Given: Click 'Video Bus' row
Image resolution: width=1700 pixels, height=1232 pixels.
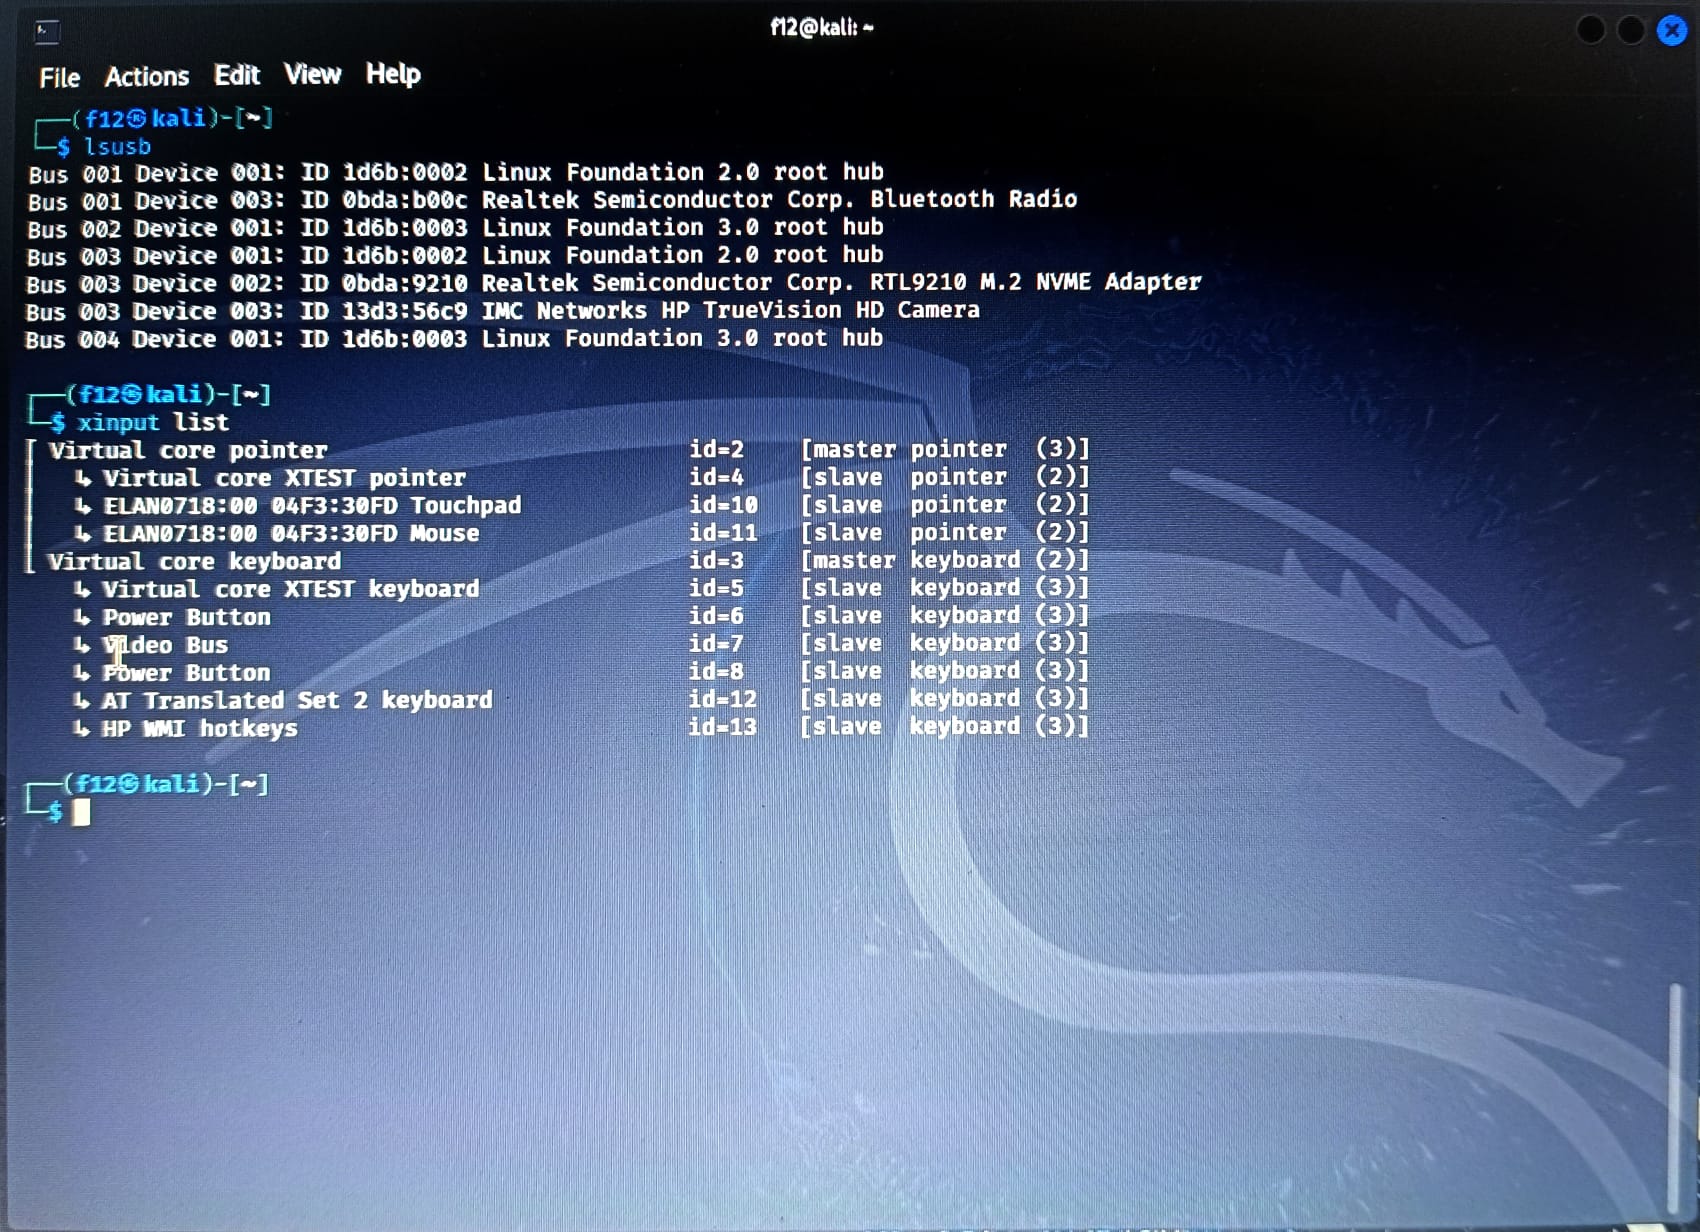Looking at the screenshot, I should click(581, 644).
